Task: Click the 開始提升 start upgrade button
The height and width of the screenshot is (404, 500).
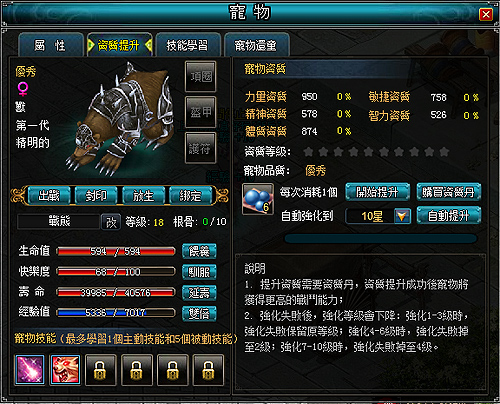Action: pos(377,192)
